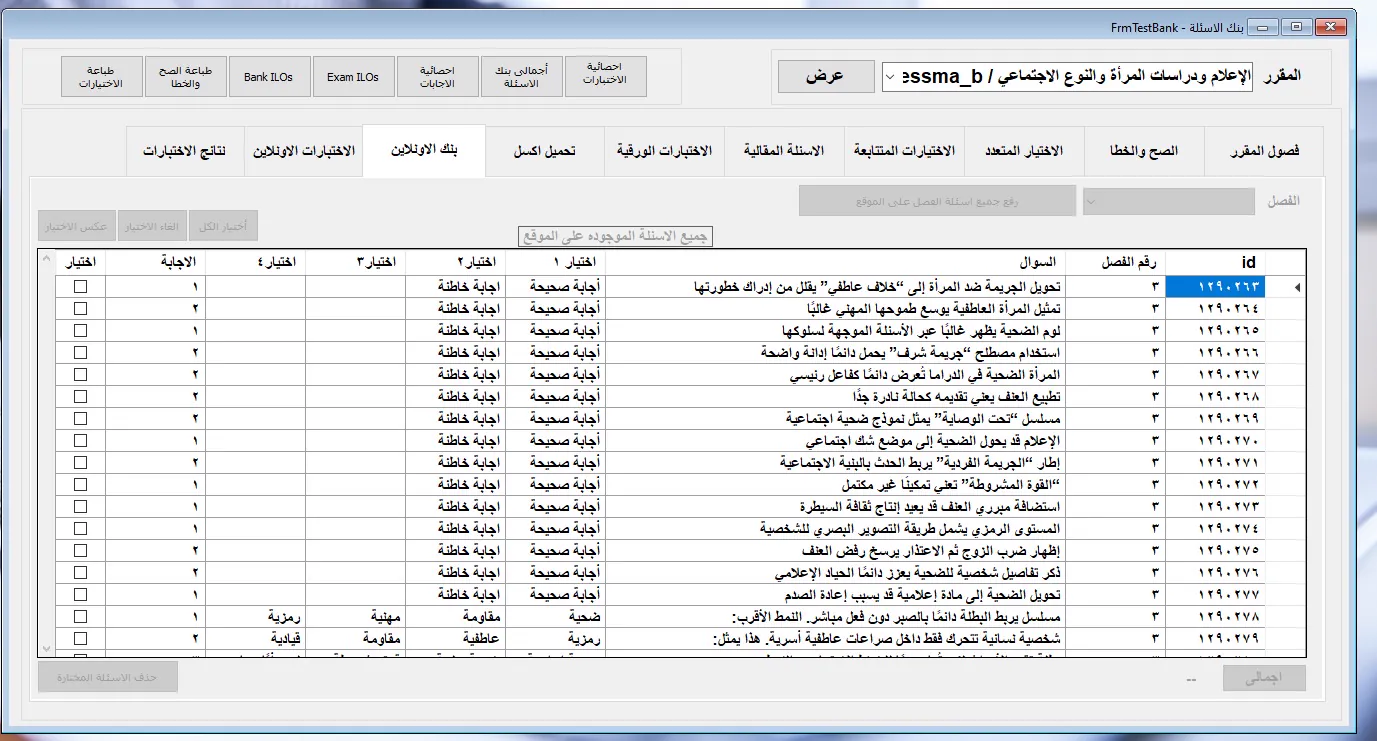
Task: Select the checkbox in row ١٢٩٠٢٦٦
Action: click(81, 353)
